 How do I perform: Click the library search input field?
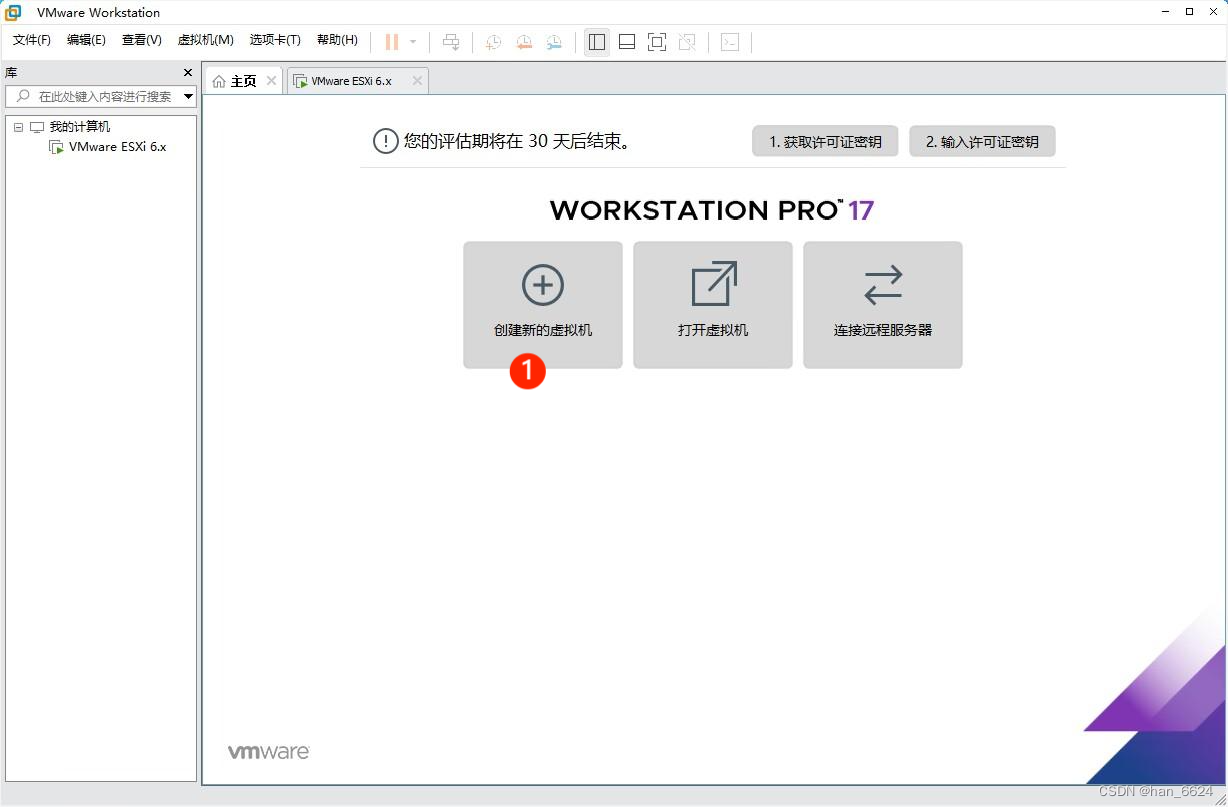coord(100,96)
